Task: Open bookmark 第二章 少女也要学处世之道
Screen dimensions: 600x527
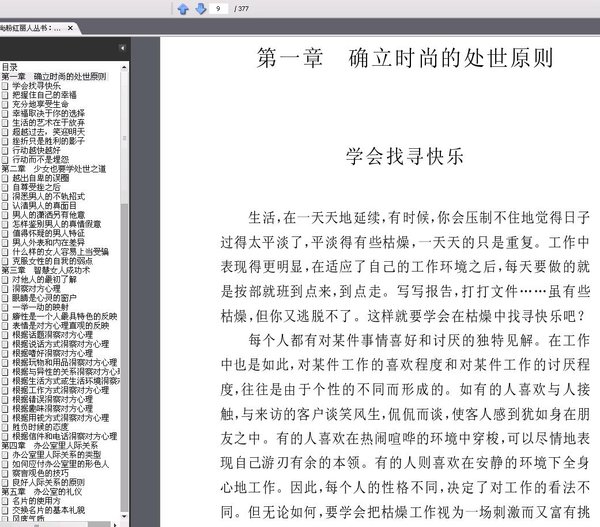Action: click(x=54, y=169)
